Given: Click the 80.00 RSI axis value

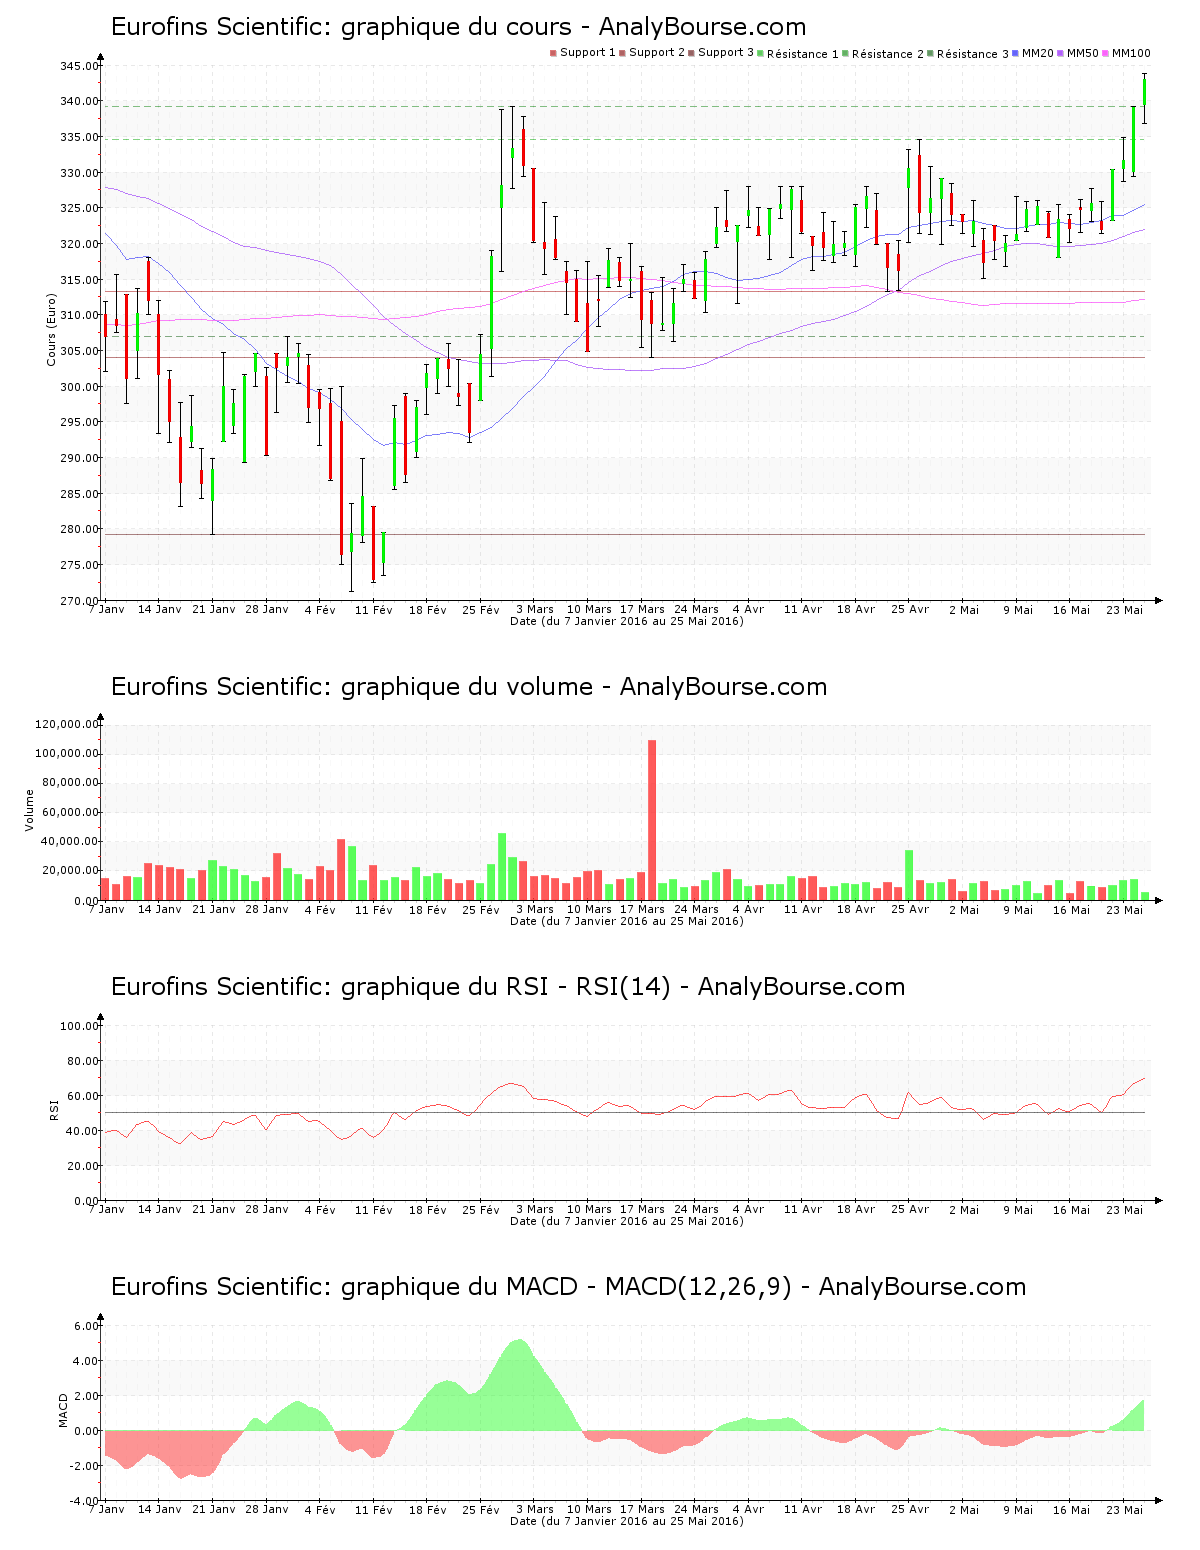Looking at the screenshot, I should click(x=82, y=1061).
